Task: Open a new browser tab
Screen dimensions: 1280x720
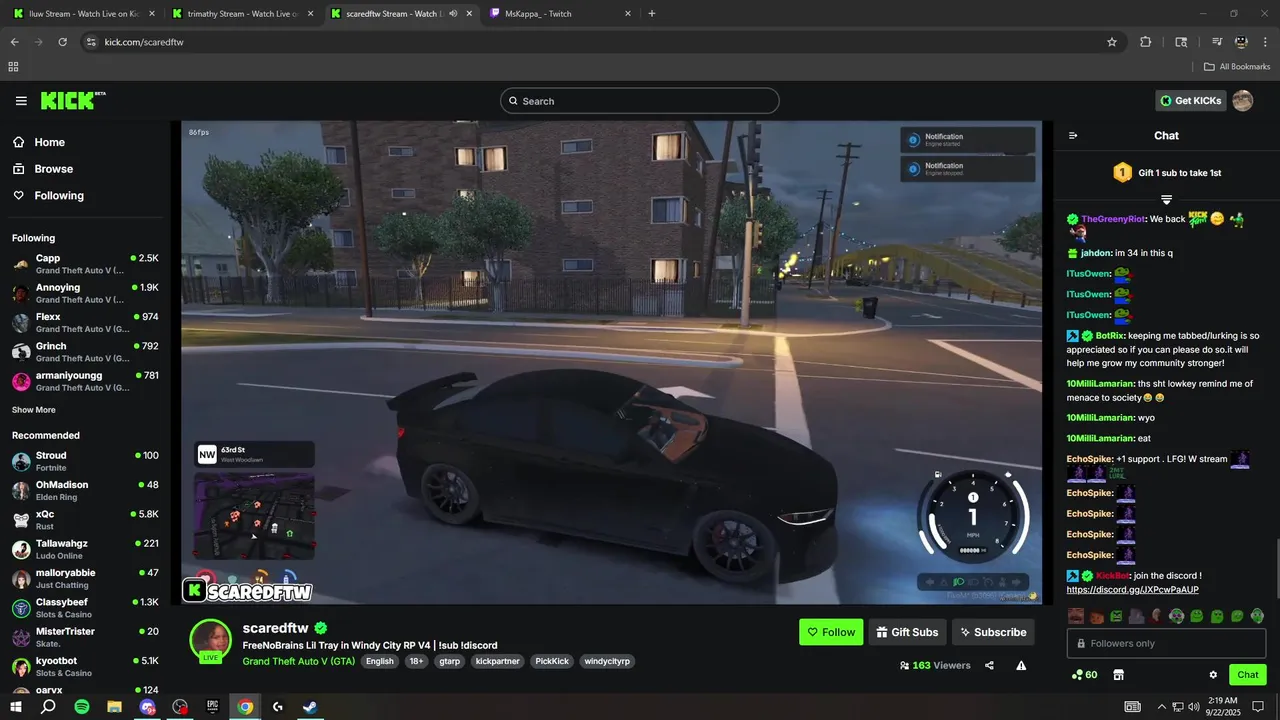Action: coord(652,14)
